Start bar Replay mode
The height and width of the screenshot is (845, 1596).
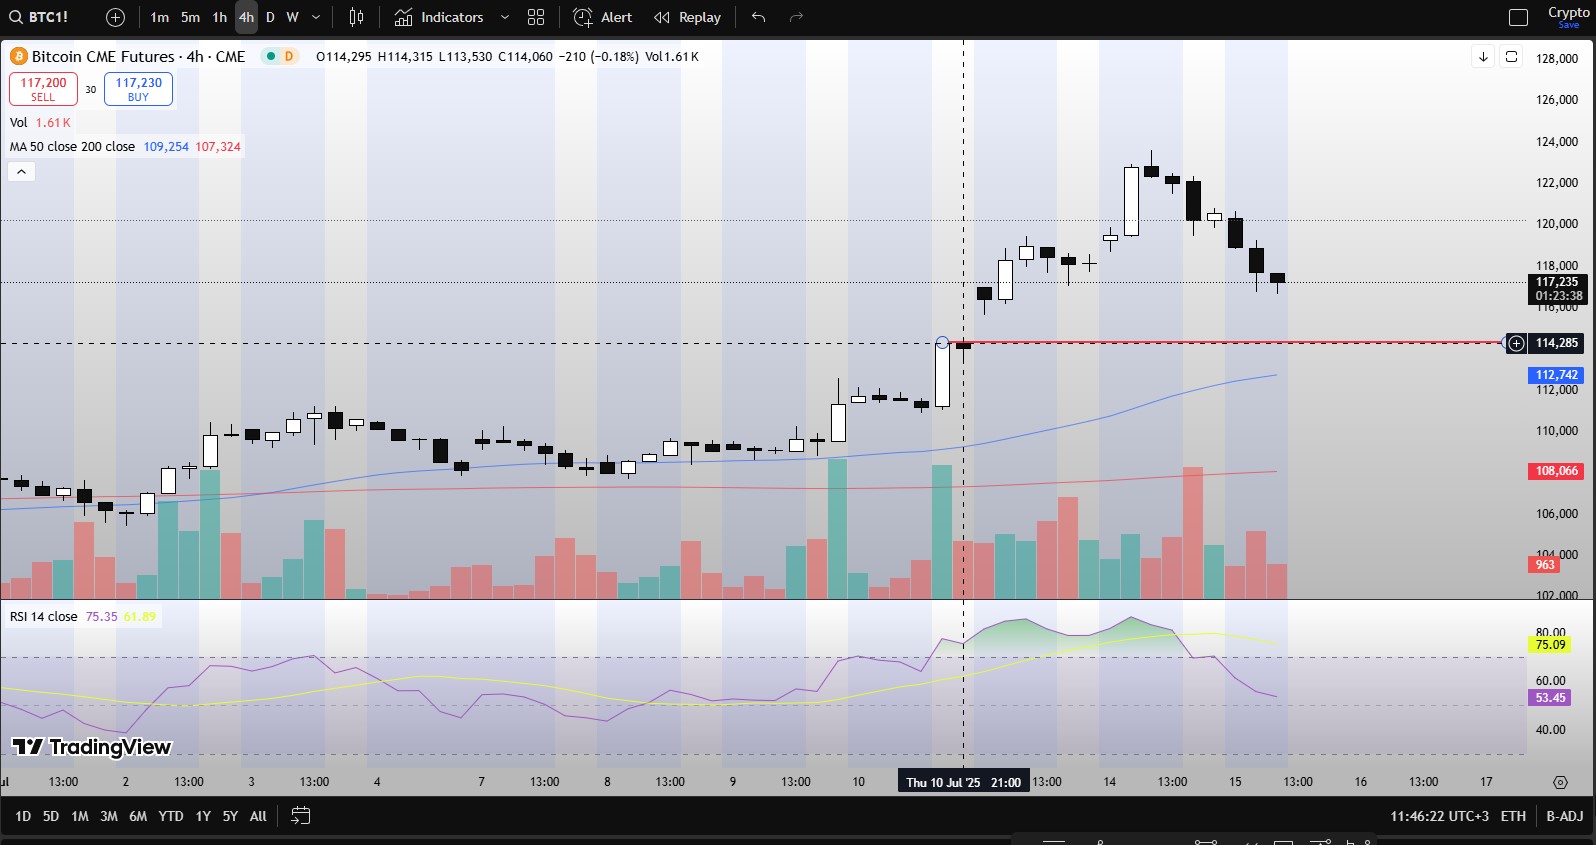point(687,17)
